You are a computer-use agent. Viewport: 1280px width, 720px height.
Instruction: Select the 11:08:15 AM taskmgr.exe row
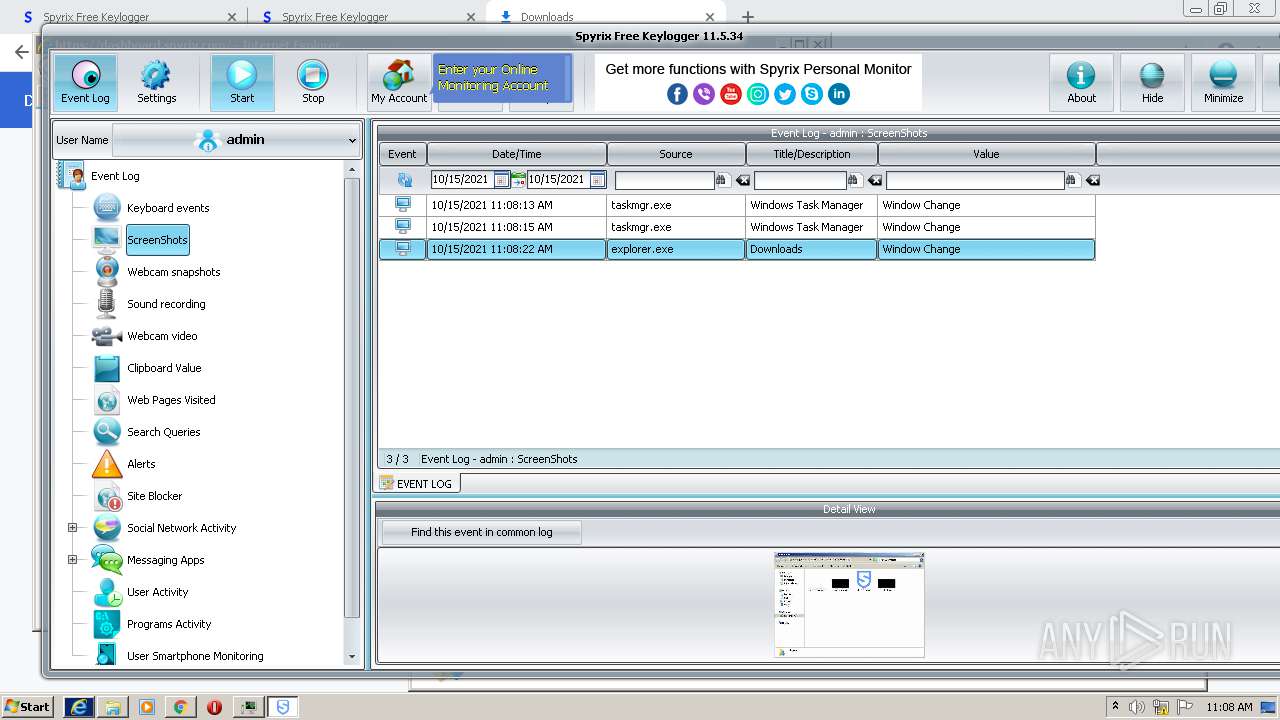pyautogui.click(x=737, y=227)
